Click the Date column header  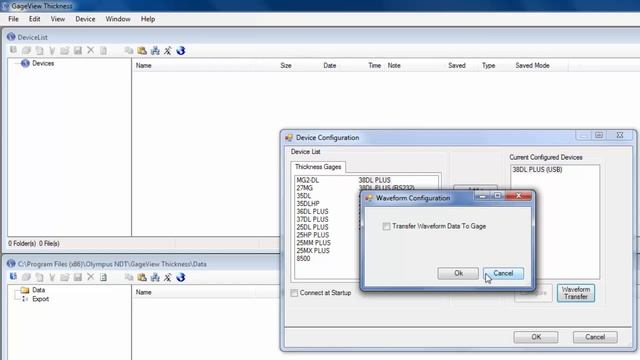pyautogui.click(x=330, y=65)
